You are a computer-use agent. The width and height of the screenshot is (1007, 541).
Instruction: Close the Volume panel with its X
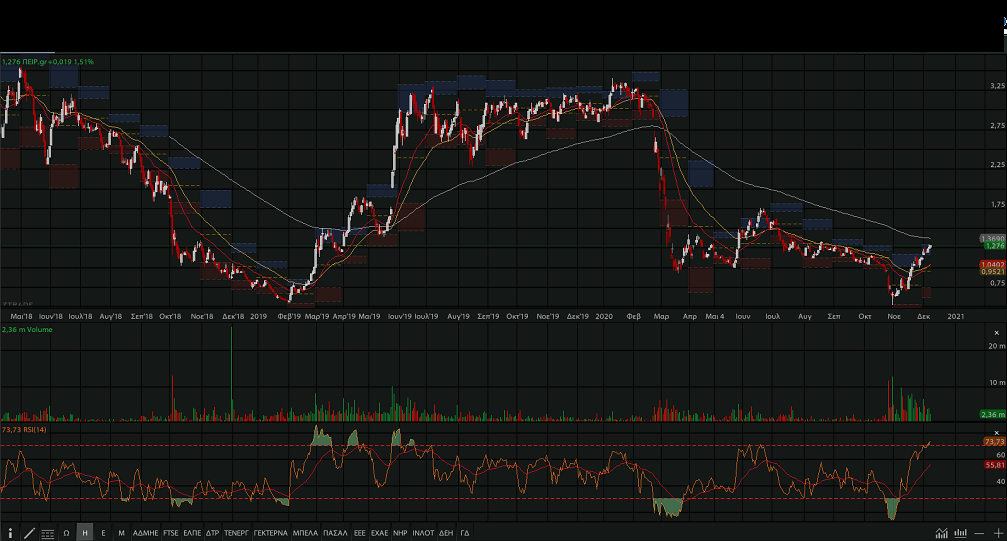(996, 332)
